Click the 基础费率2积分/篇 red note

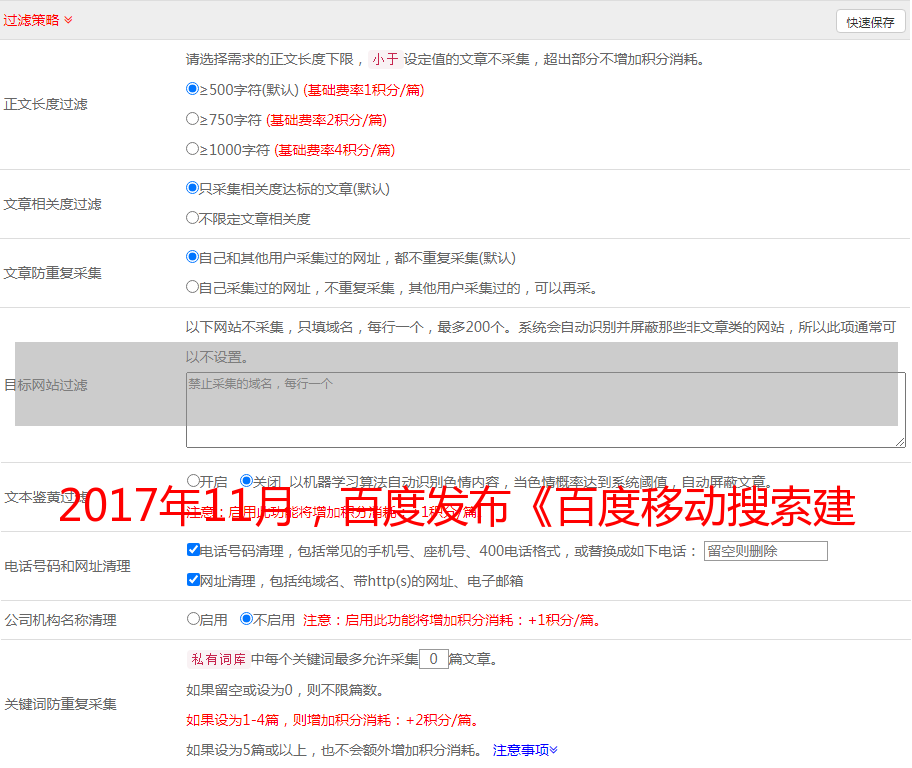pos(326,120)
